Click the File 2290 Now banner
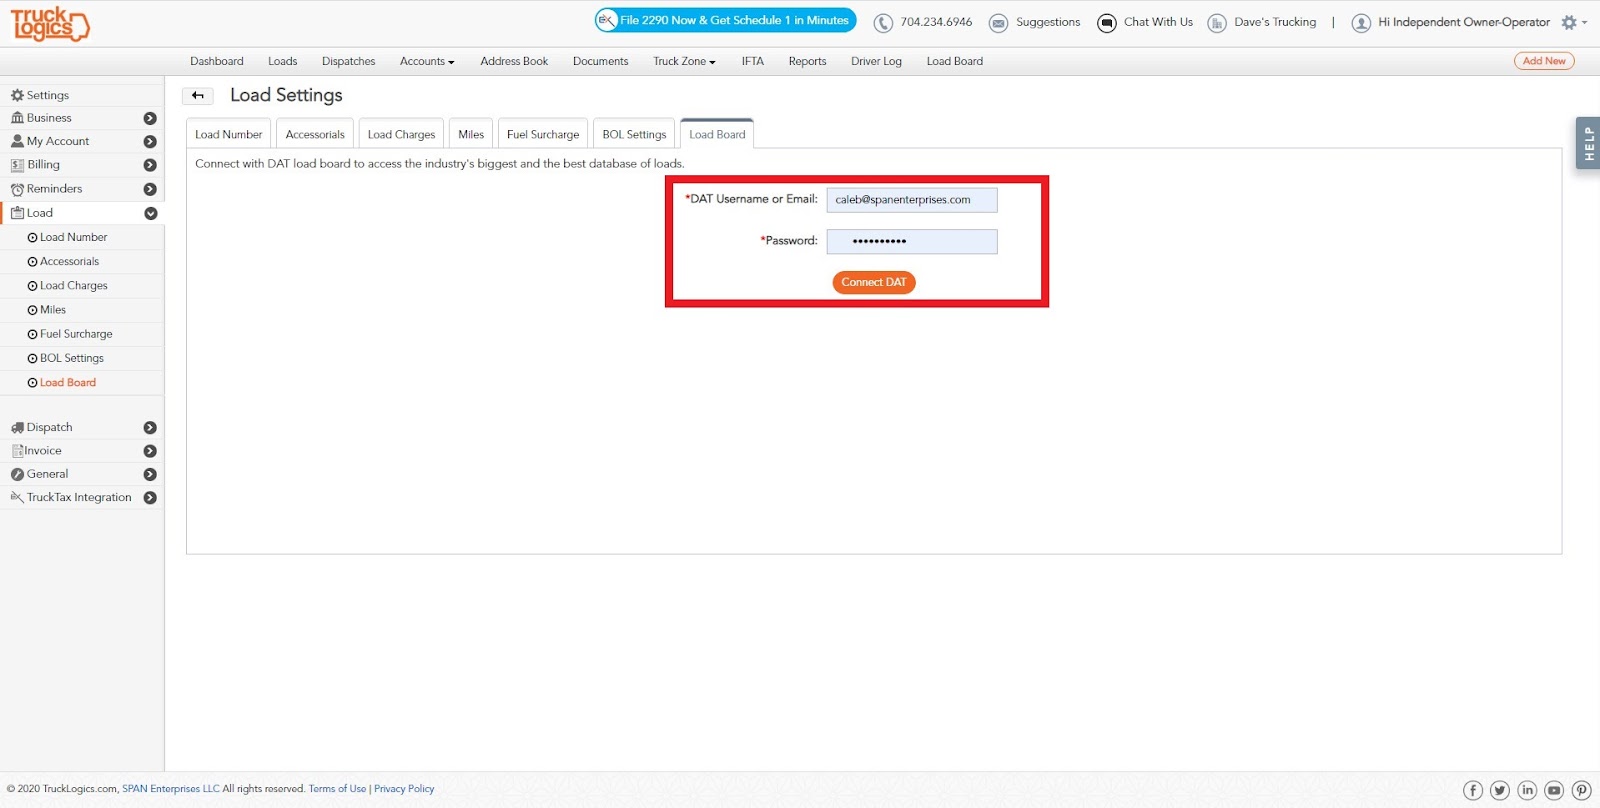This screenshot has width=1600, height=808. point(726,20)
